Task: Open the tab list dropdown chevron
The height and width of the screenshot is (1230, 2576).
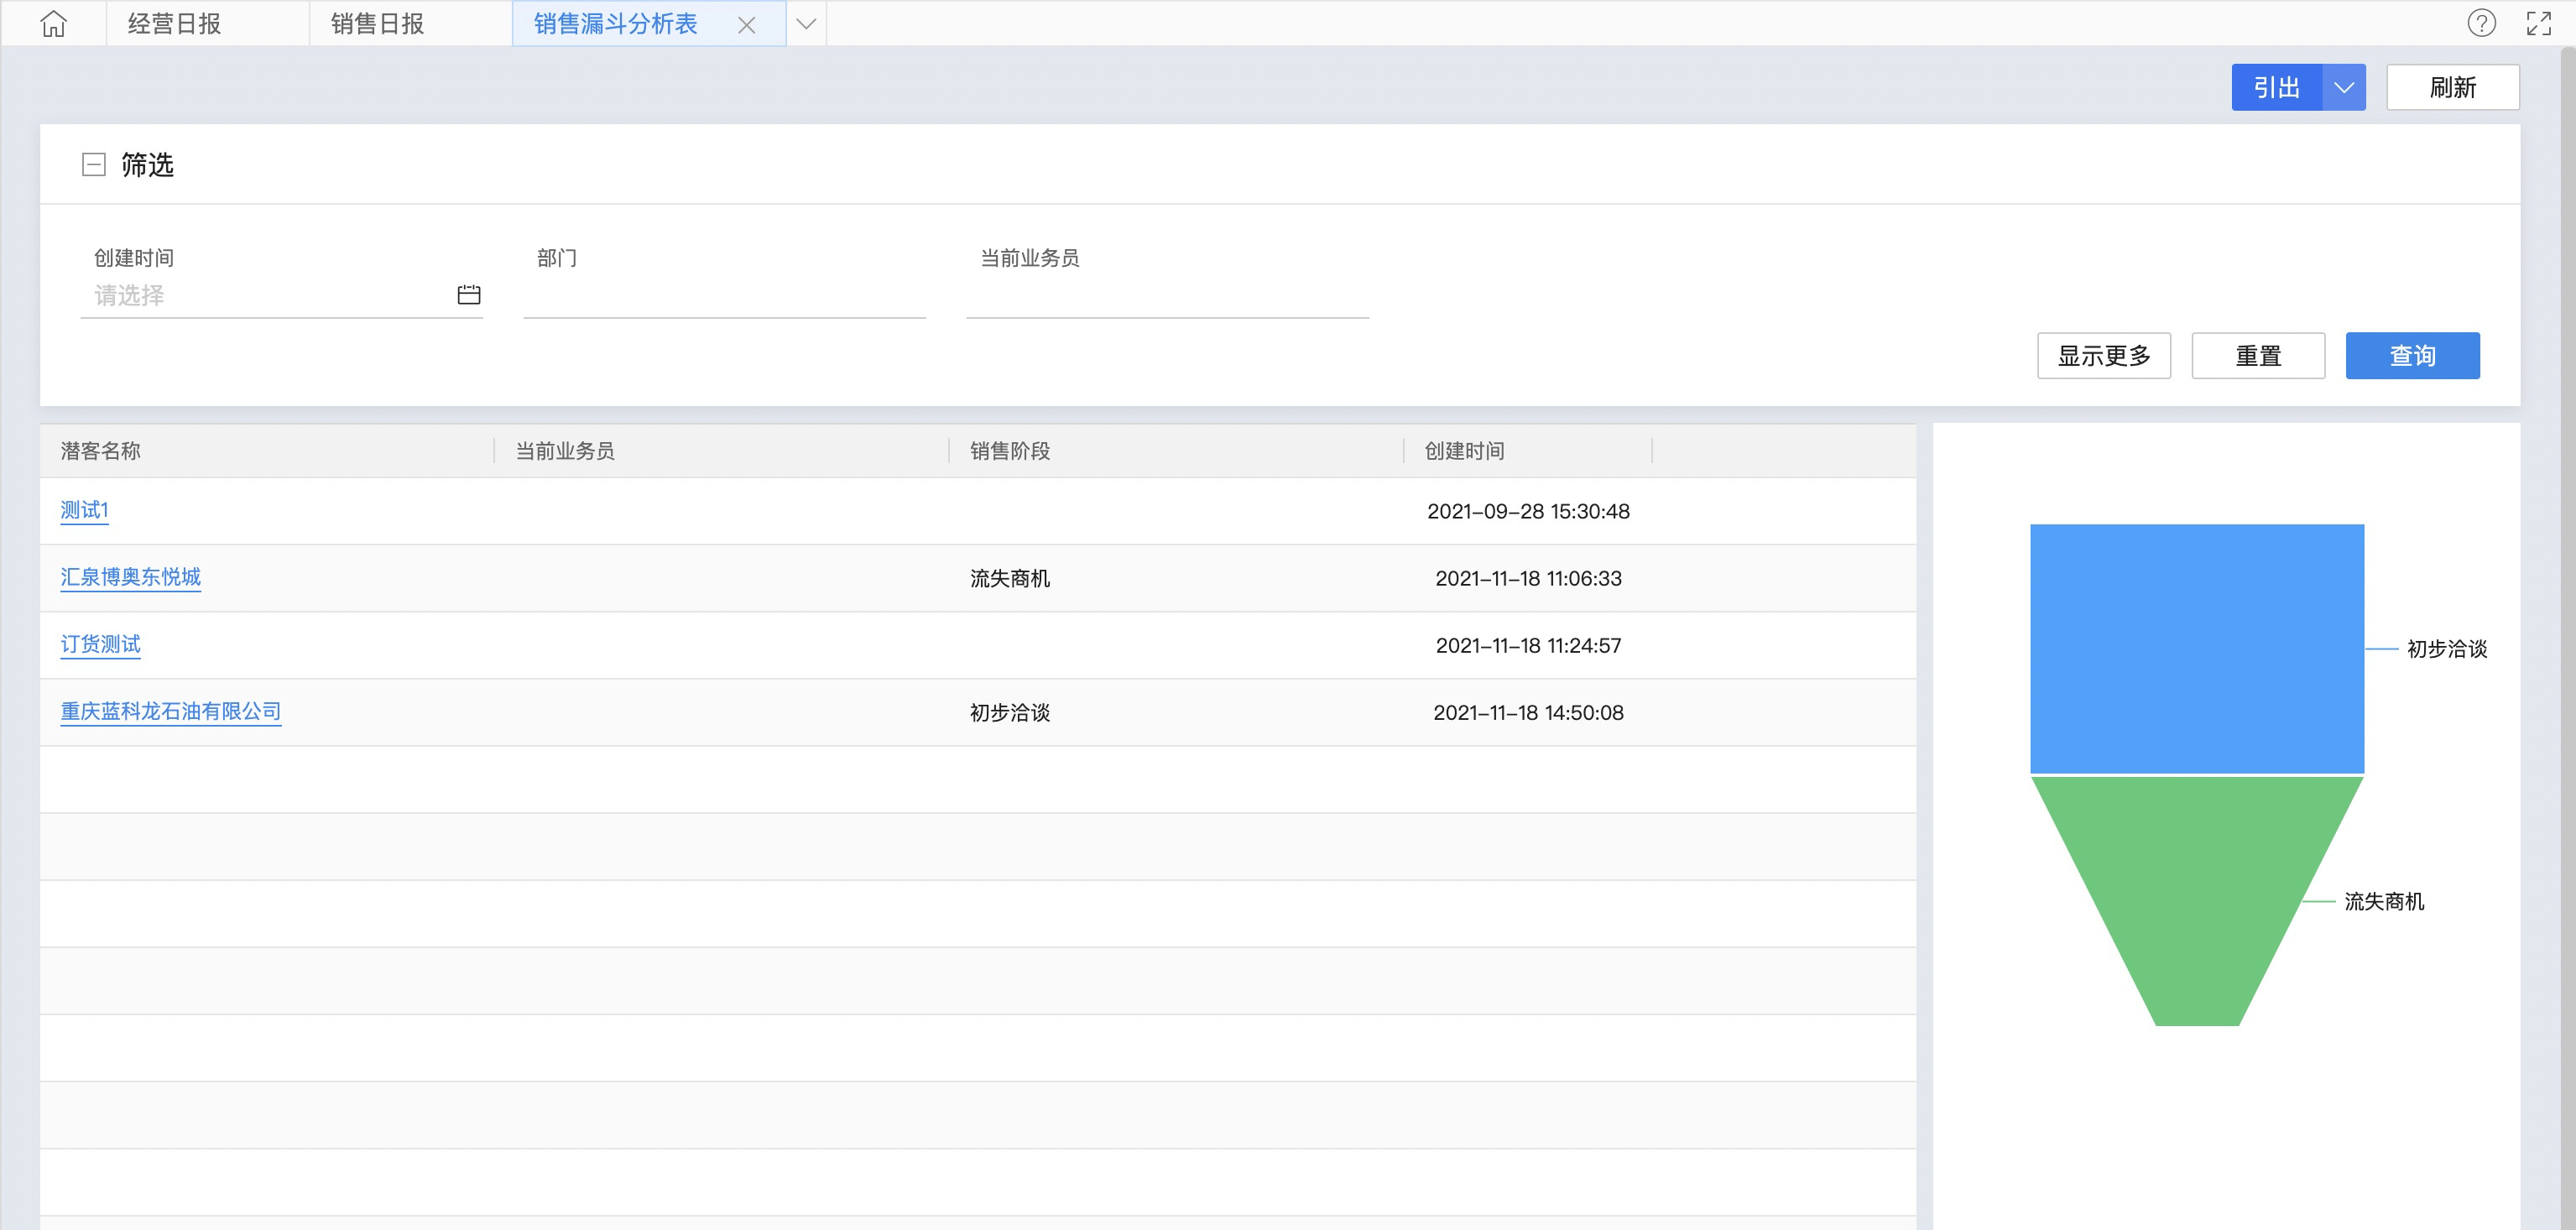Action: point(806,24)
